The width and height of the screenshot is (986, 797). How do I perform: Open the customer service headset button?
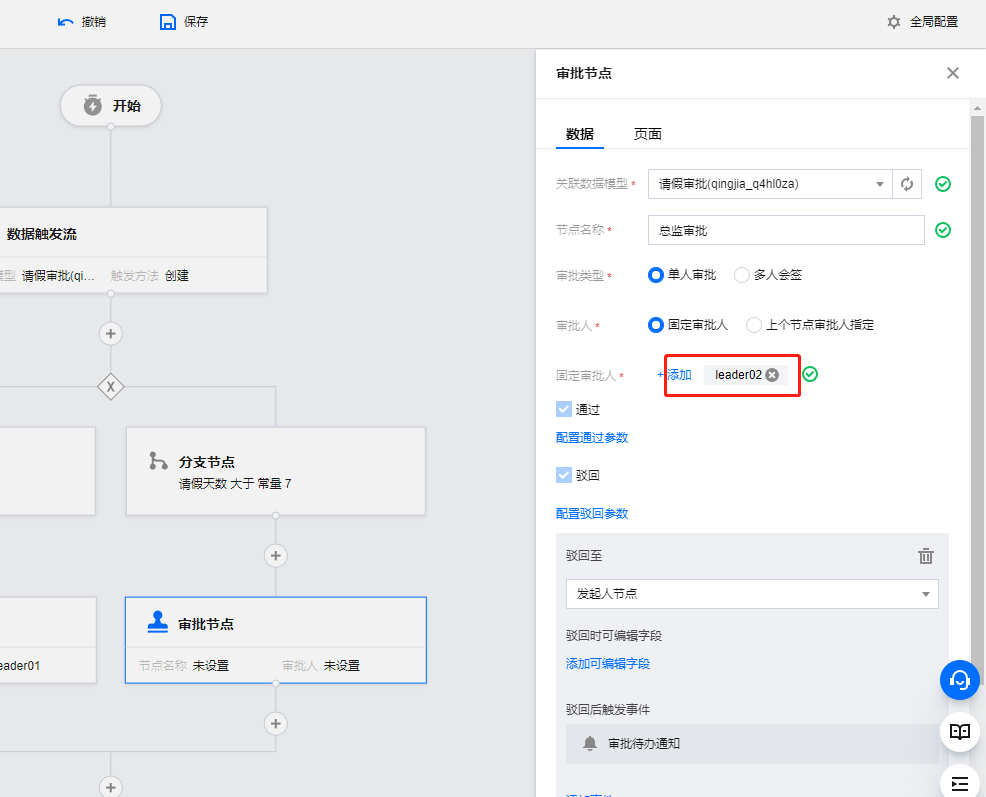pyautogui.click(x=960, y=679)
